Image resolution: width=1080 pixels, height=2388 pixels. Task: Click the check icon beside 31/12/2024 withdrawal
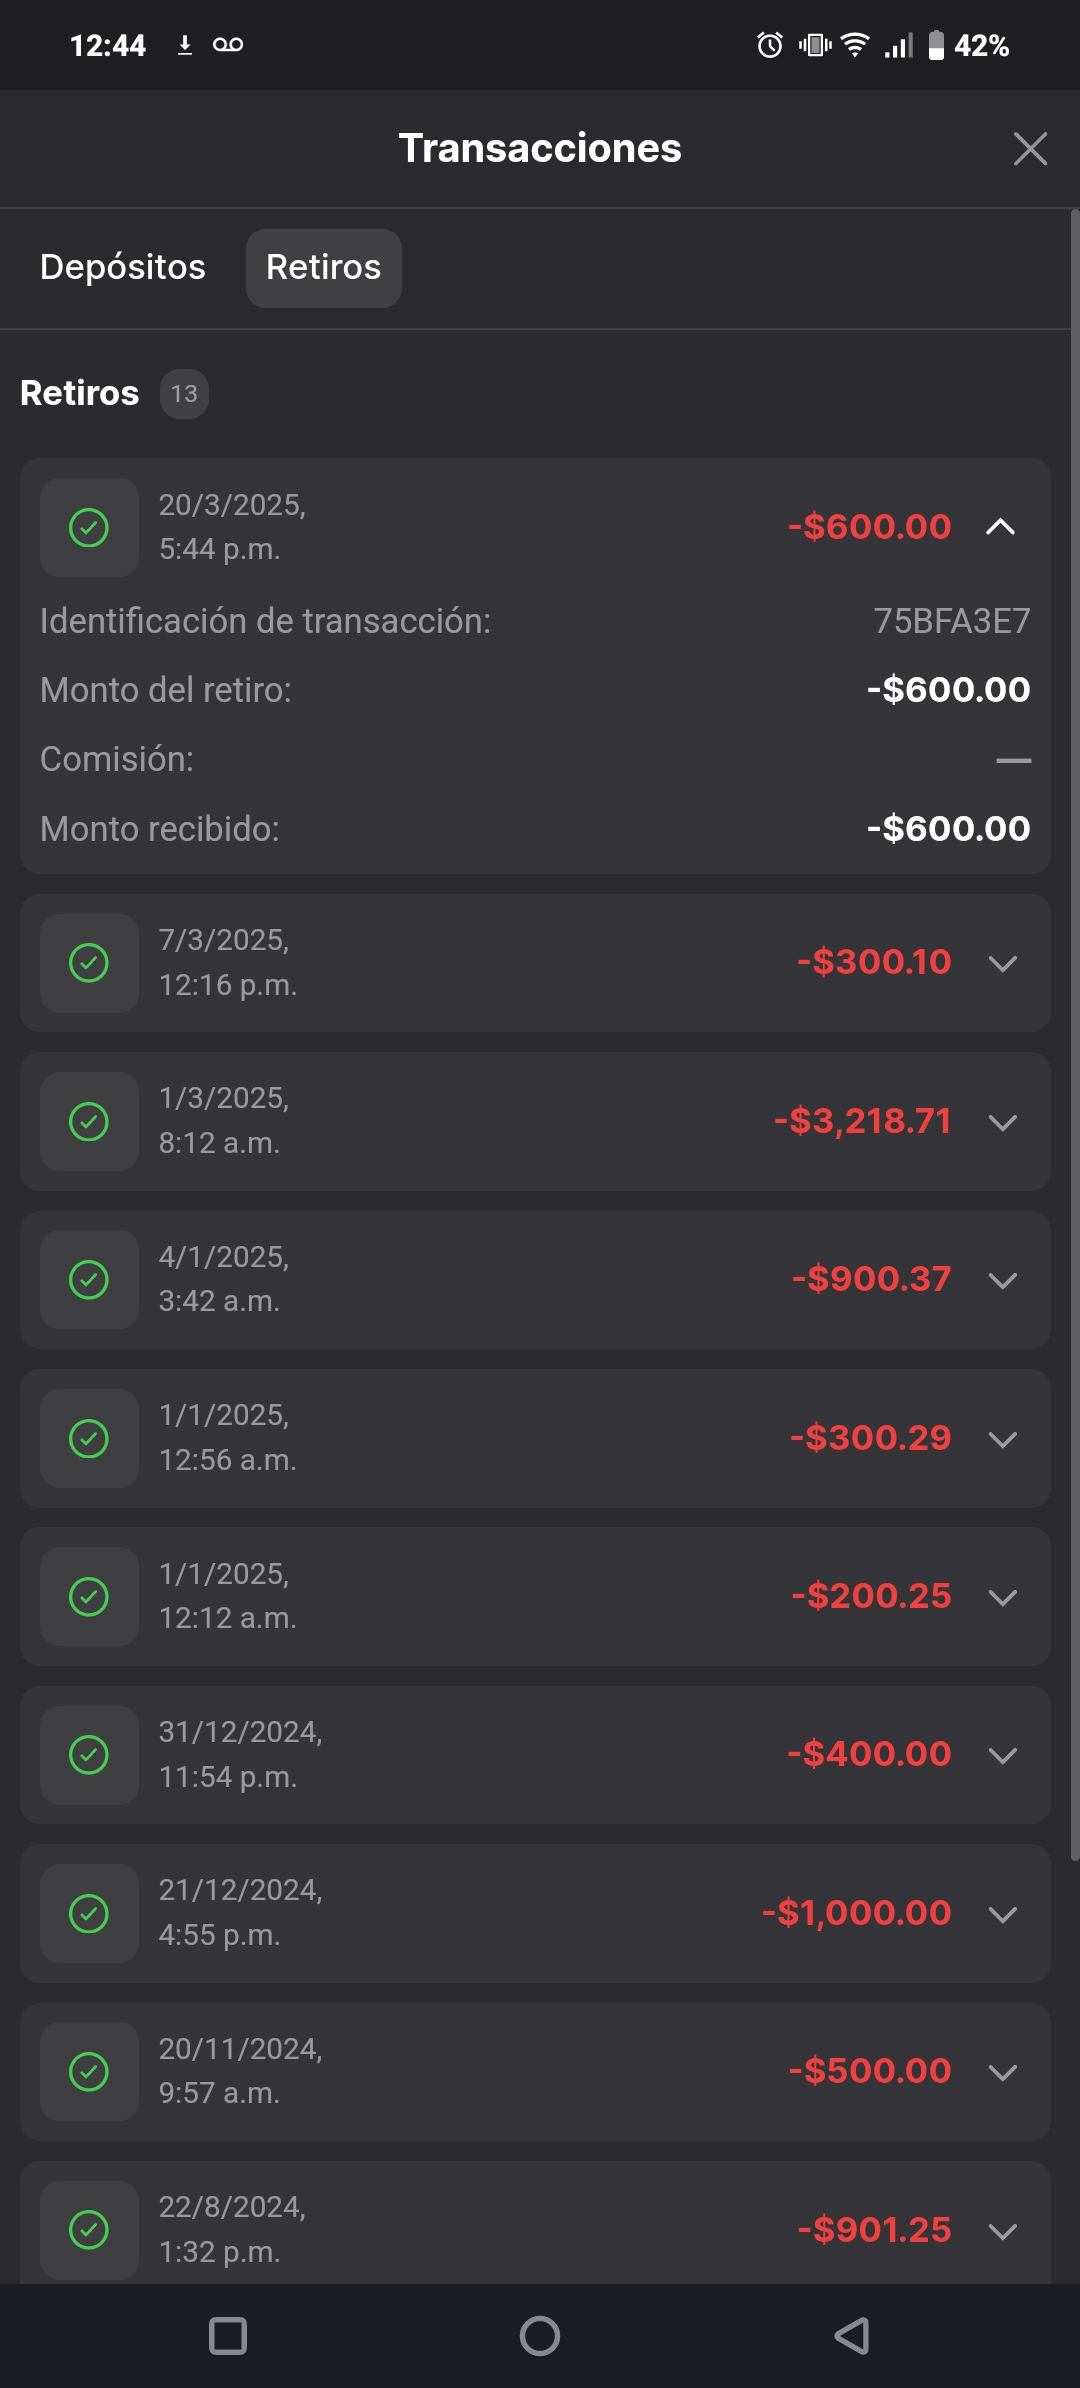89,1755
